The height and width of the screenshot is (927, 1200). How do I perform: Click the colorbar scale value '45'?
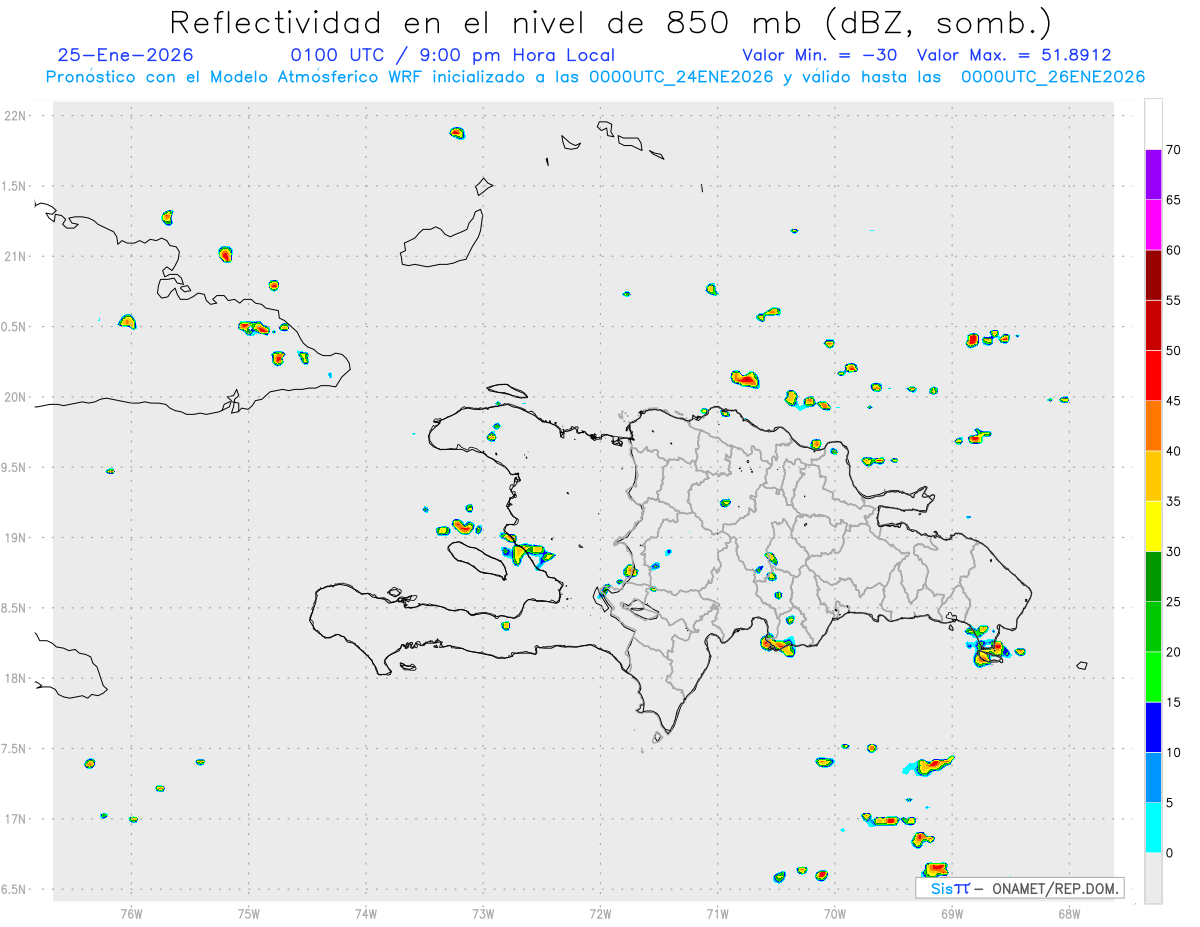click(1174, 401)
